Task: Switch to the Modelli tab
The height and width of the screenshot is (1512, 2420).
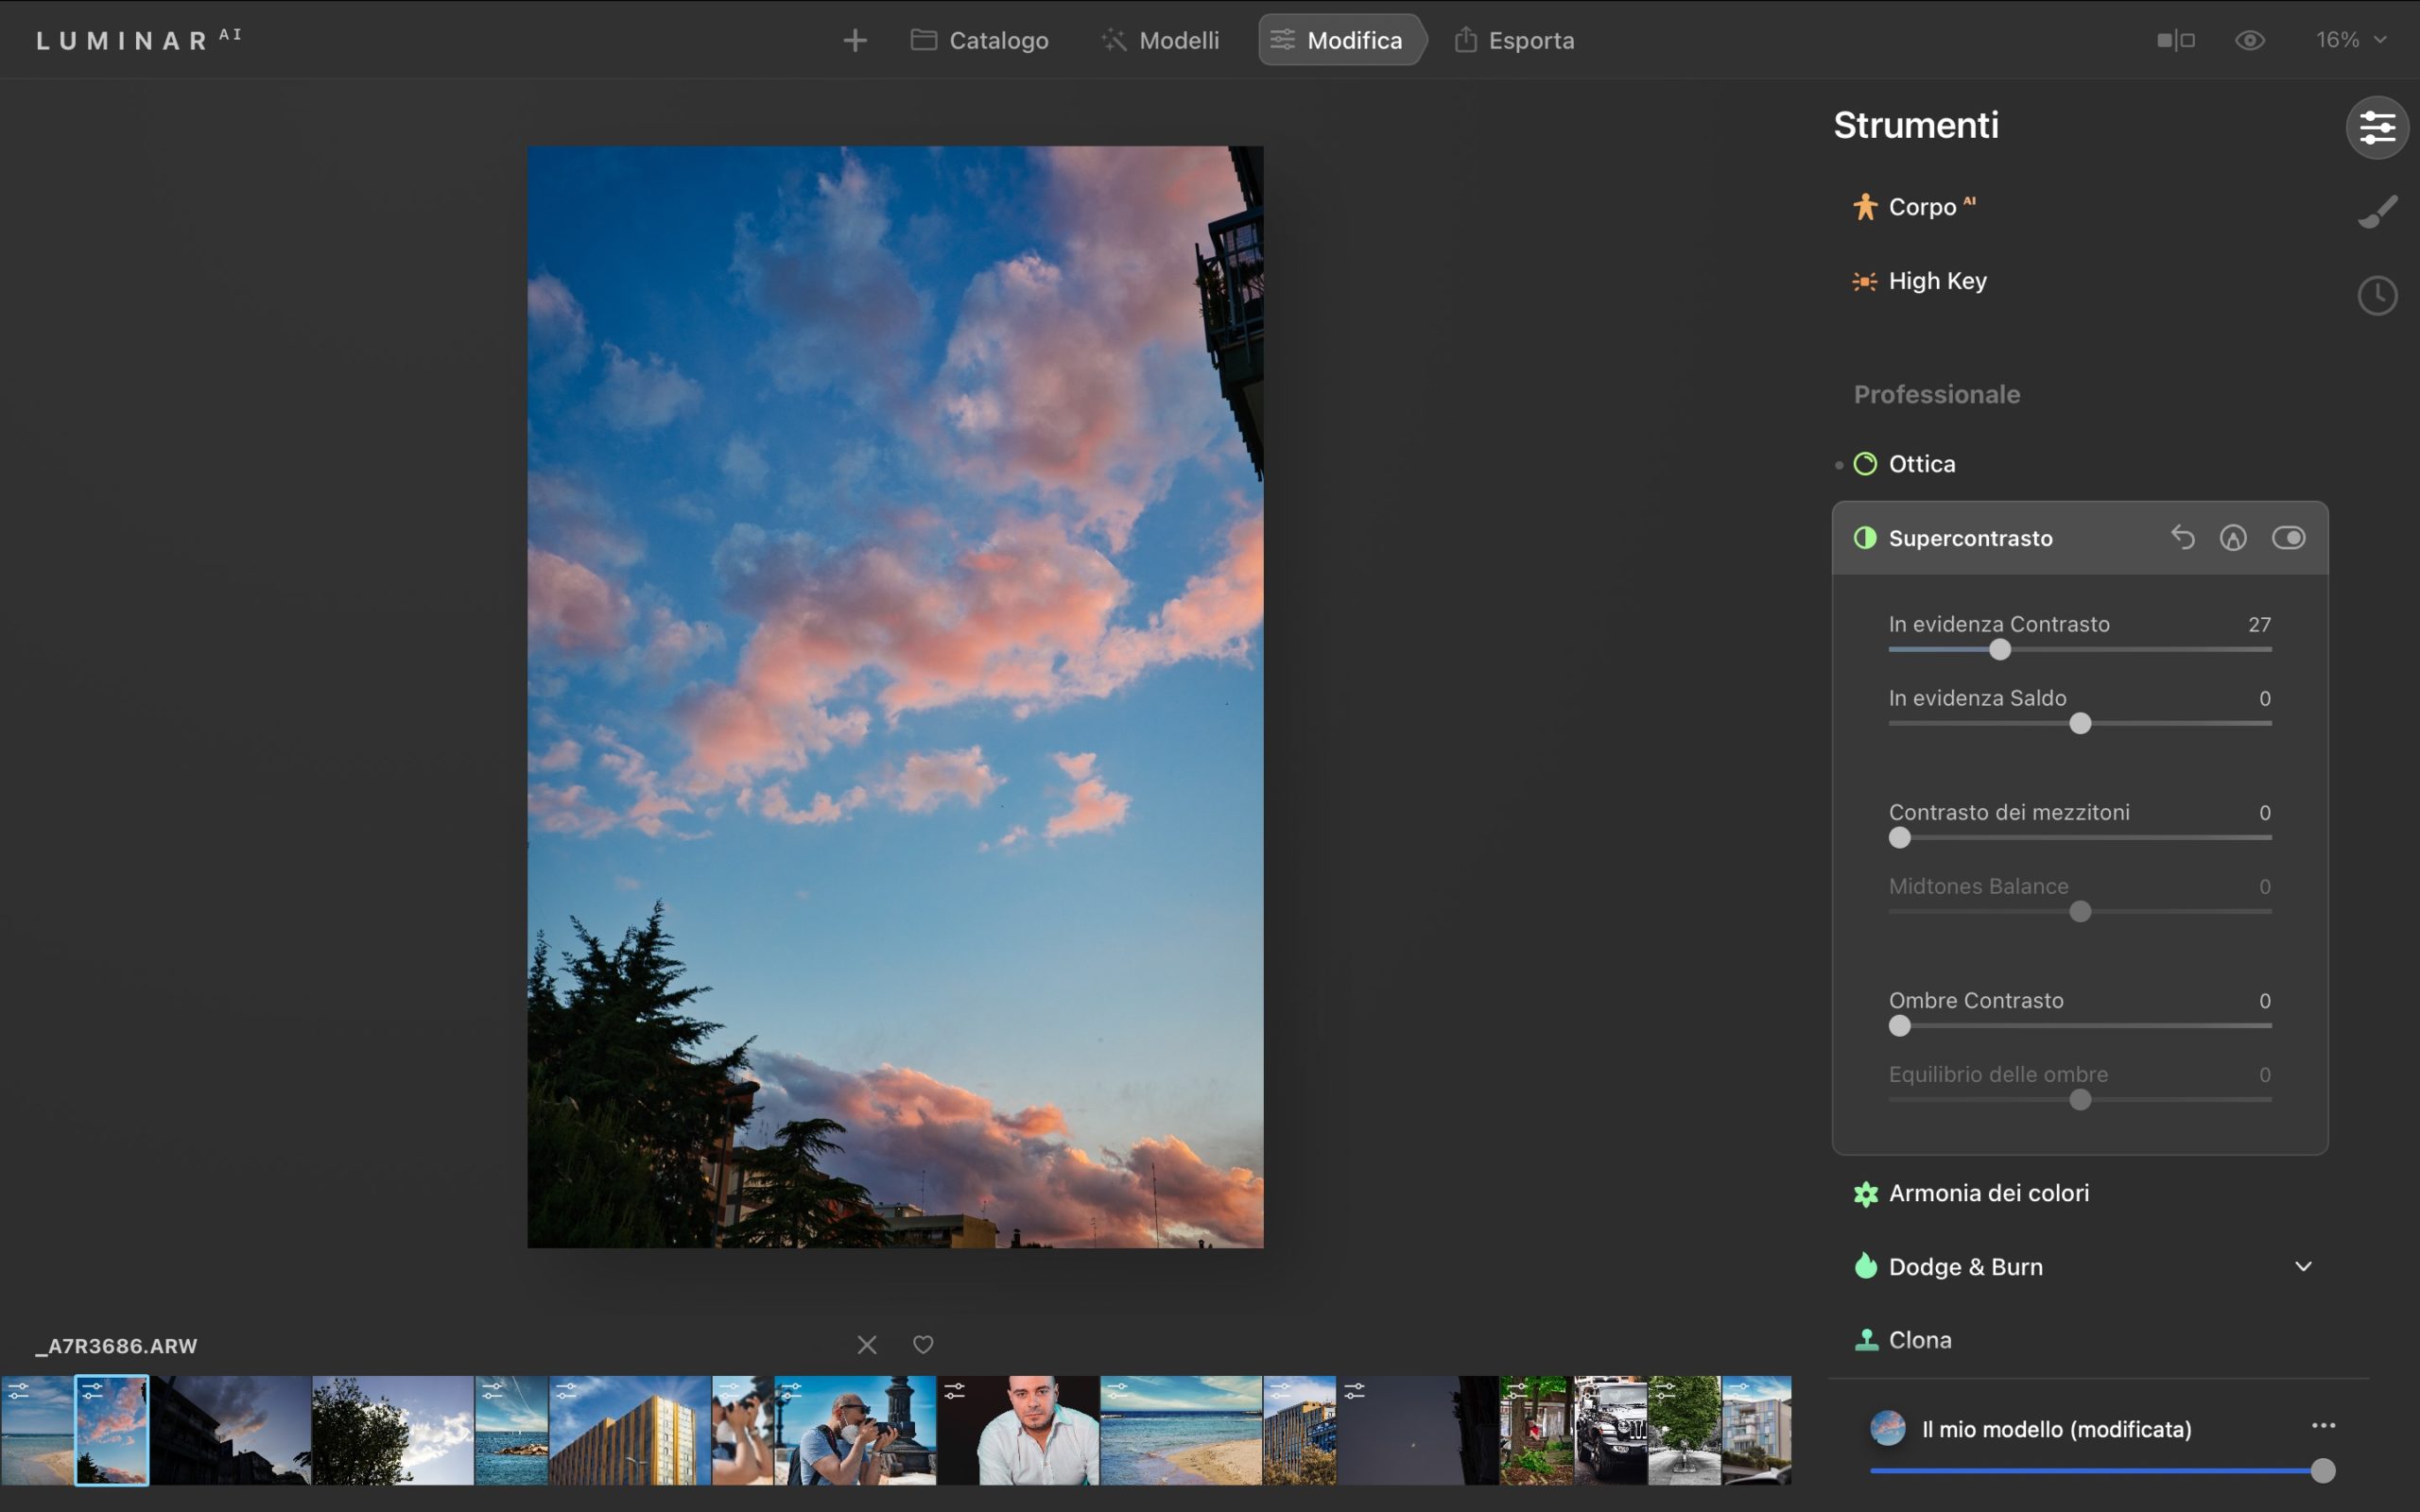Action: (x=1160, y=40)
